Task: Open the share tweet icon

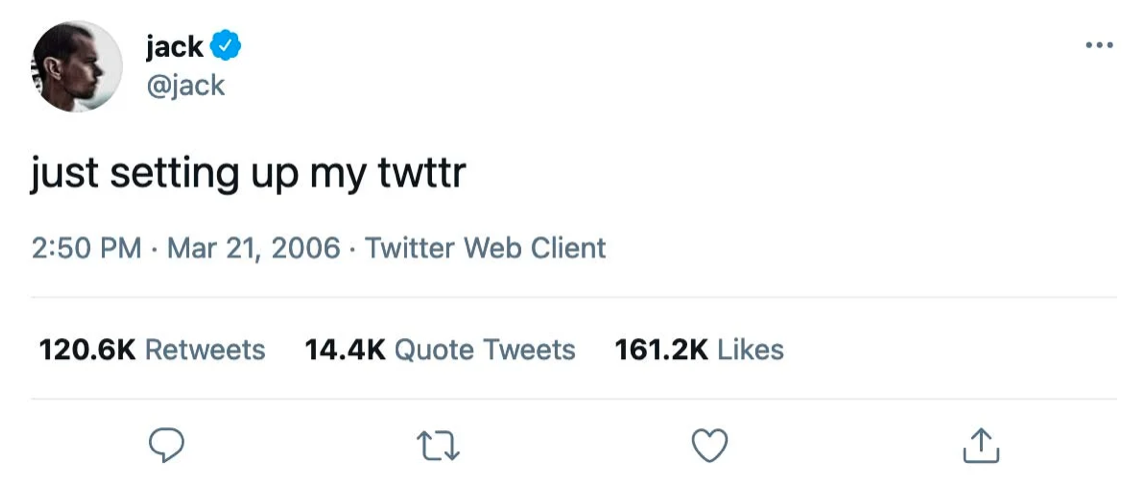Action: 980,446
